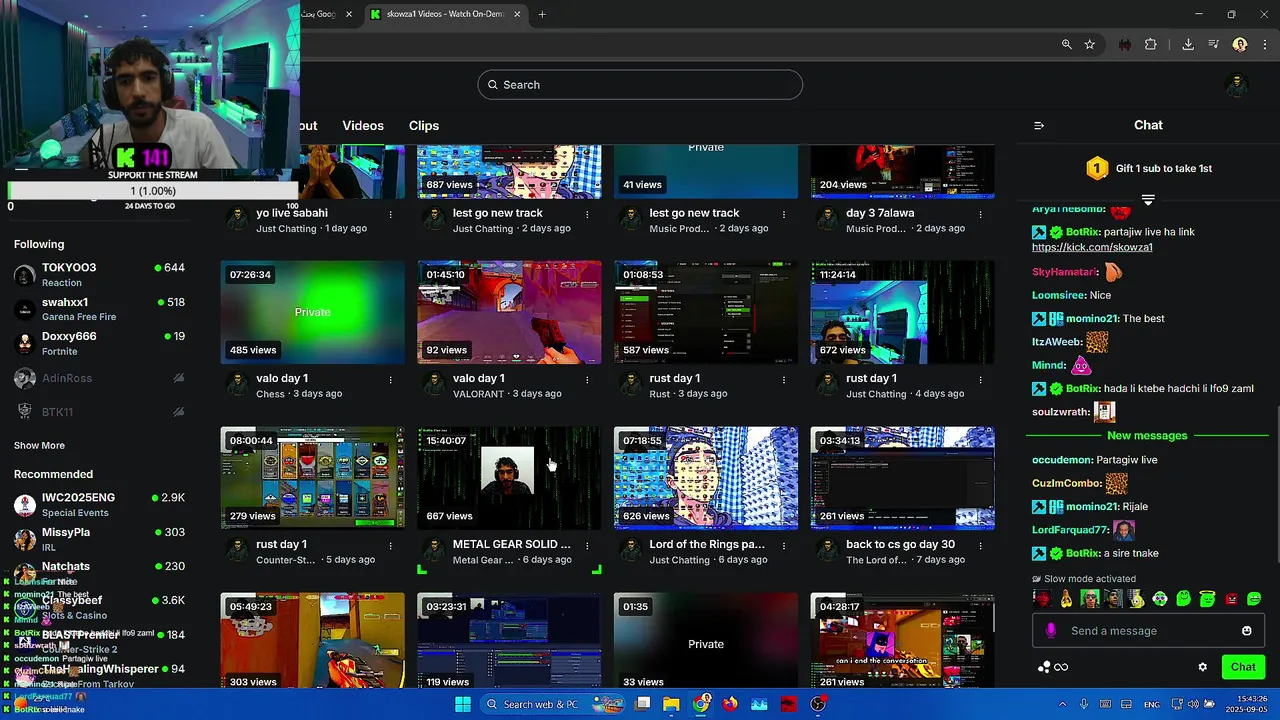Open options for 'yo live sabahi' video
Screen dimensions: 1280x720
[x=390, y=214]
